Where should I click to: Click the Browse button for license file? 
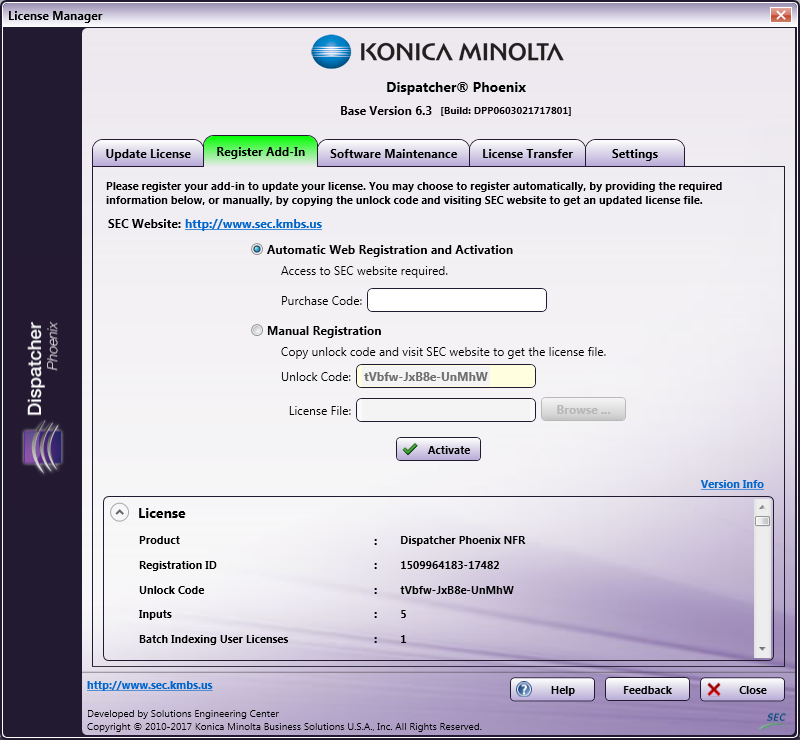pos(583,409)
